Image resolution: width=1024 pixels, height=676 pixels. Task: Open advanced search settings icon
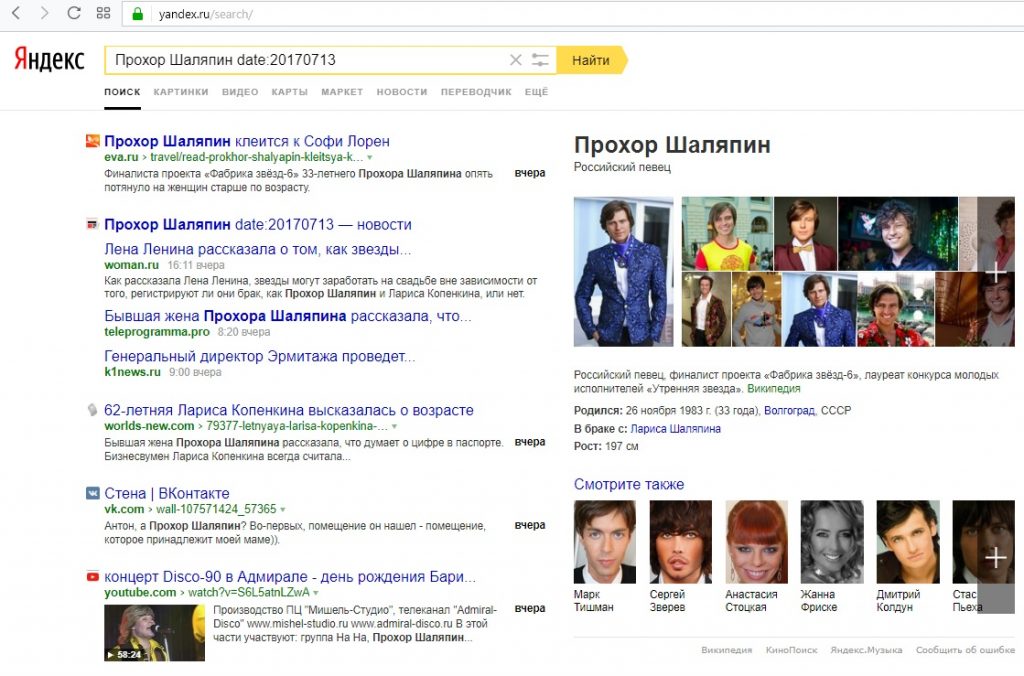coord(541,60)
